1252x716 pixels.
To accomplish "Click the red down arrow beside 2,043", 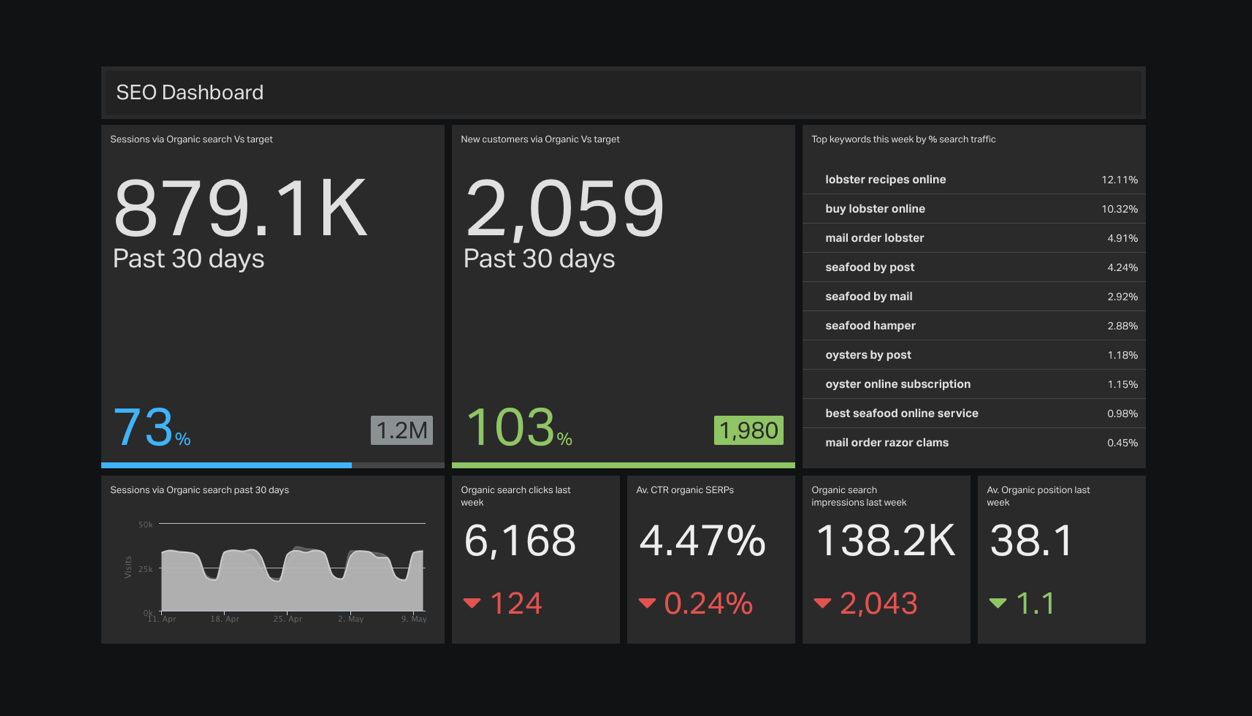I will point(823,603).
